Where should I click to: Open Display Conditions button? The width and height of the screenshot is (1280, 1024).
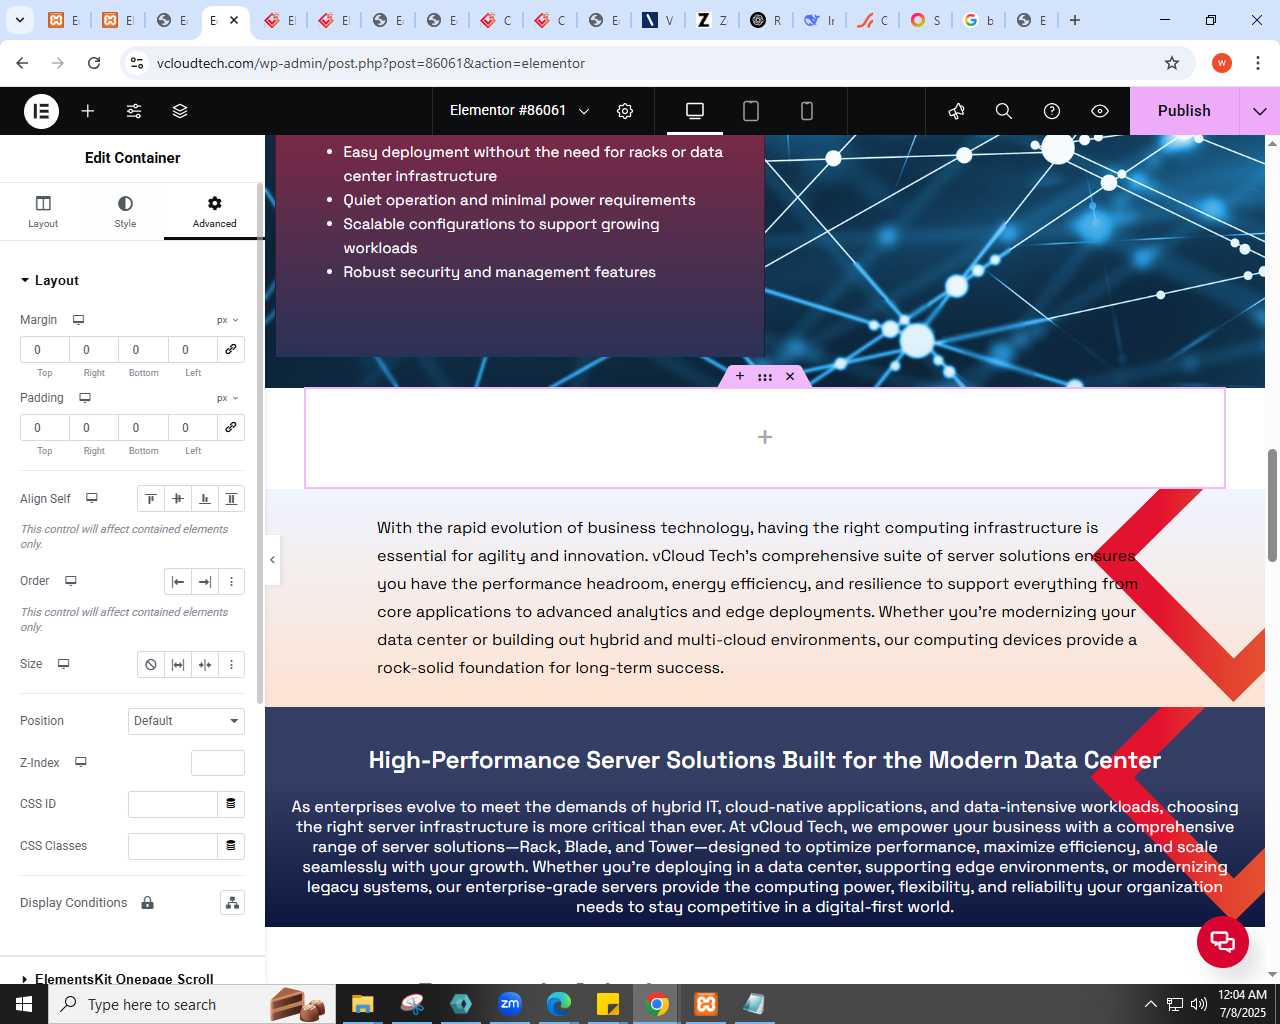232,903
